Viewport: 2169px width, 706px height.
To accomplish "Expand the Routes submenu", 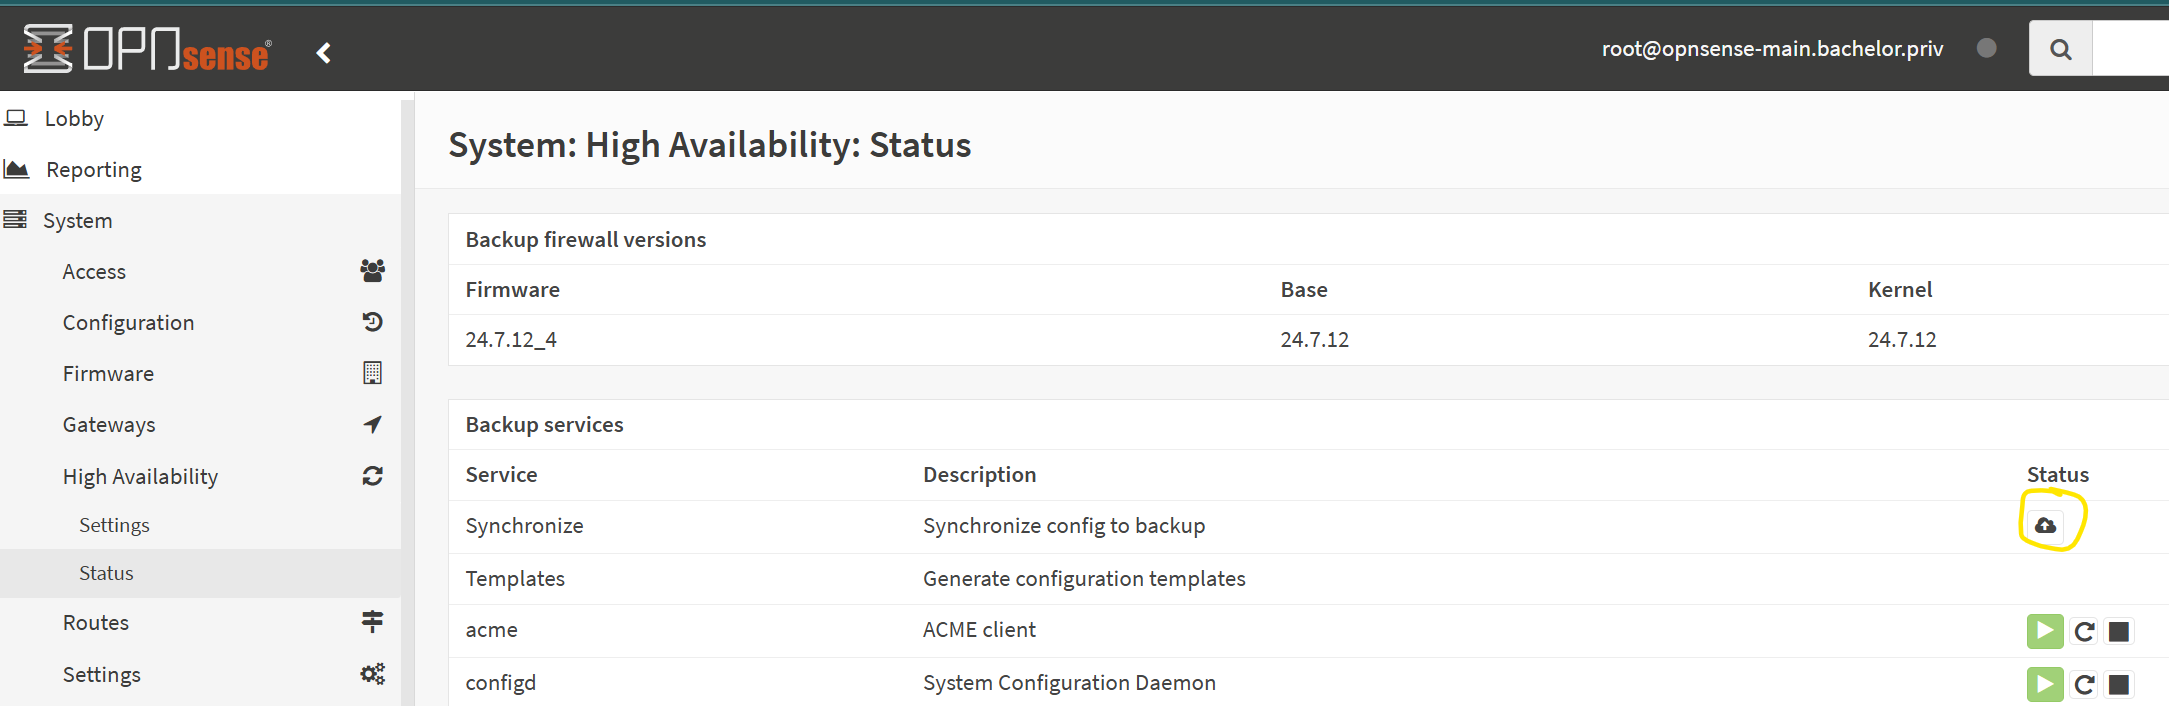I will coord(96,623).
